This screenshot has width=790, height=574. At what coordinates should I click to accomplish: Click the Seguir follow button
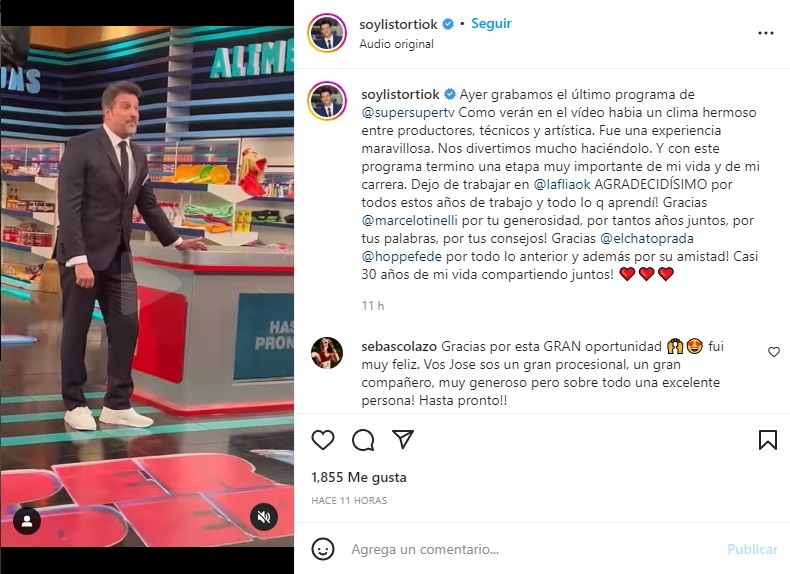[x=491, y=24]
